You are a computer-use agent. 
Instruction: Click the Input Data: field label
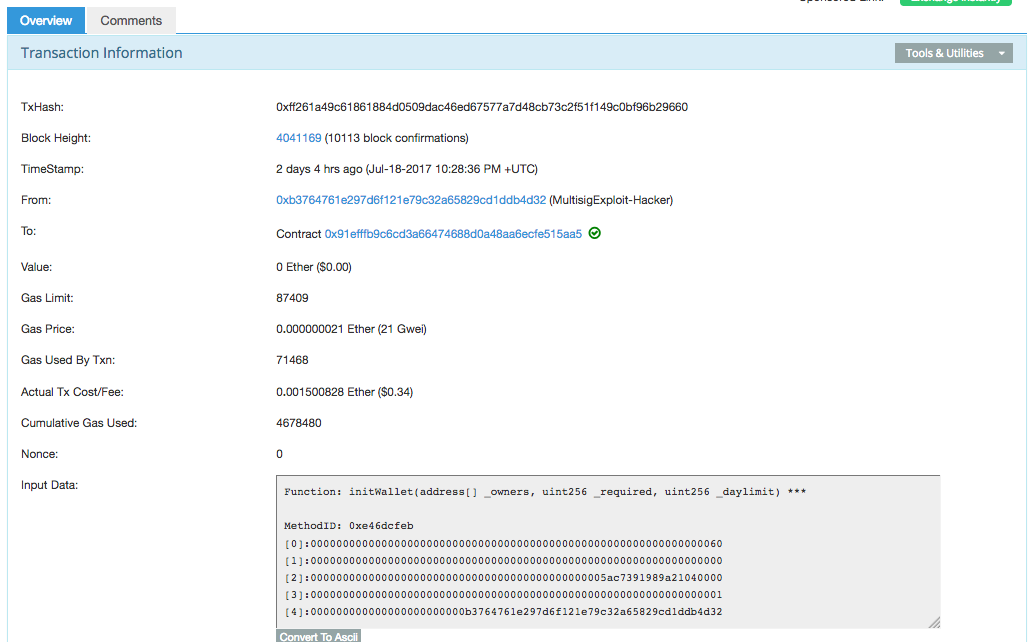[49, 485]
